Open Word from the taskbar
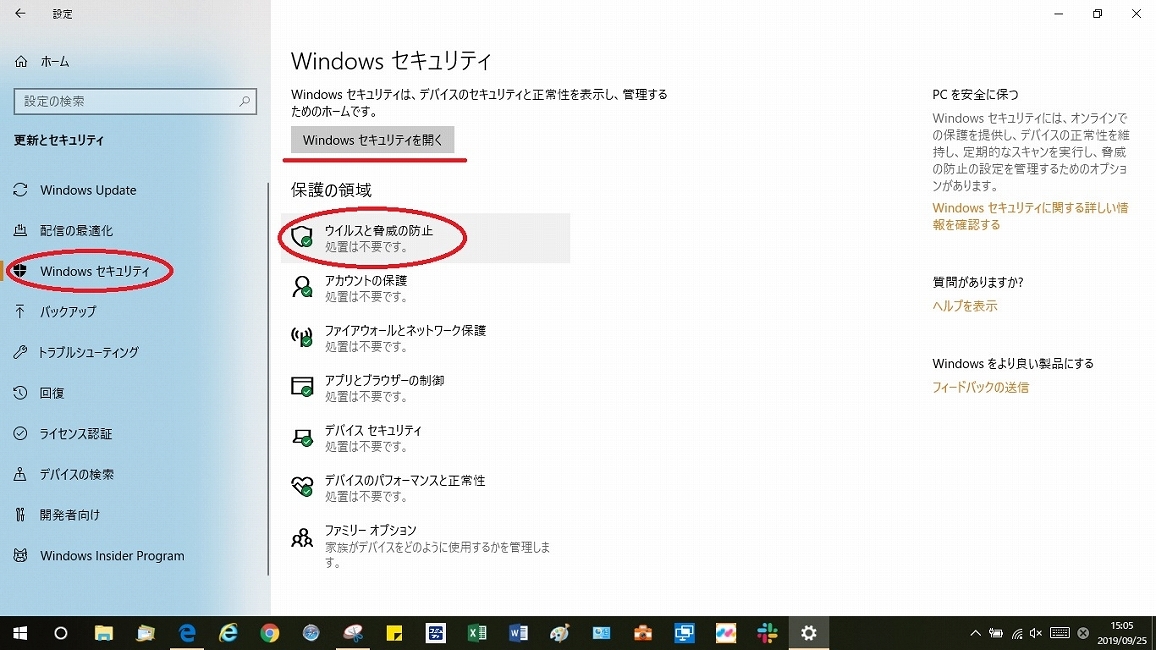Image resolution: width=1156 pixels, height=650 pixels. pos(518,633)
